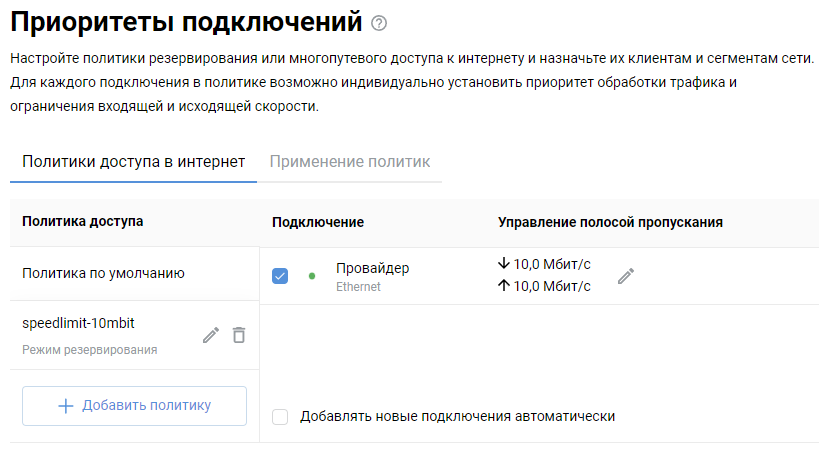Click the green status dot for Провайдер
This screenshot has width=828, height=450.
[311, 276]
